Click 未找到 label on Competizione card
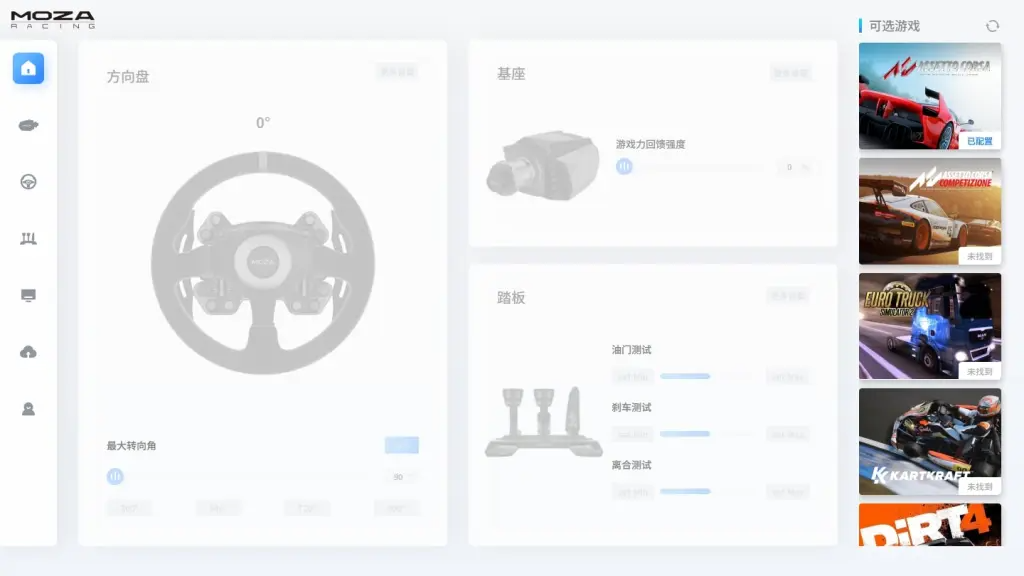Image resolution: width=1024 pixels, height=576 pixels. pos(979,257)
